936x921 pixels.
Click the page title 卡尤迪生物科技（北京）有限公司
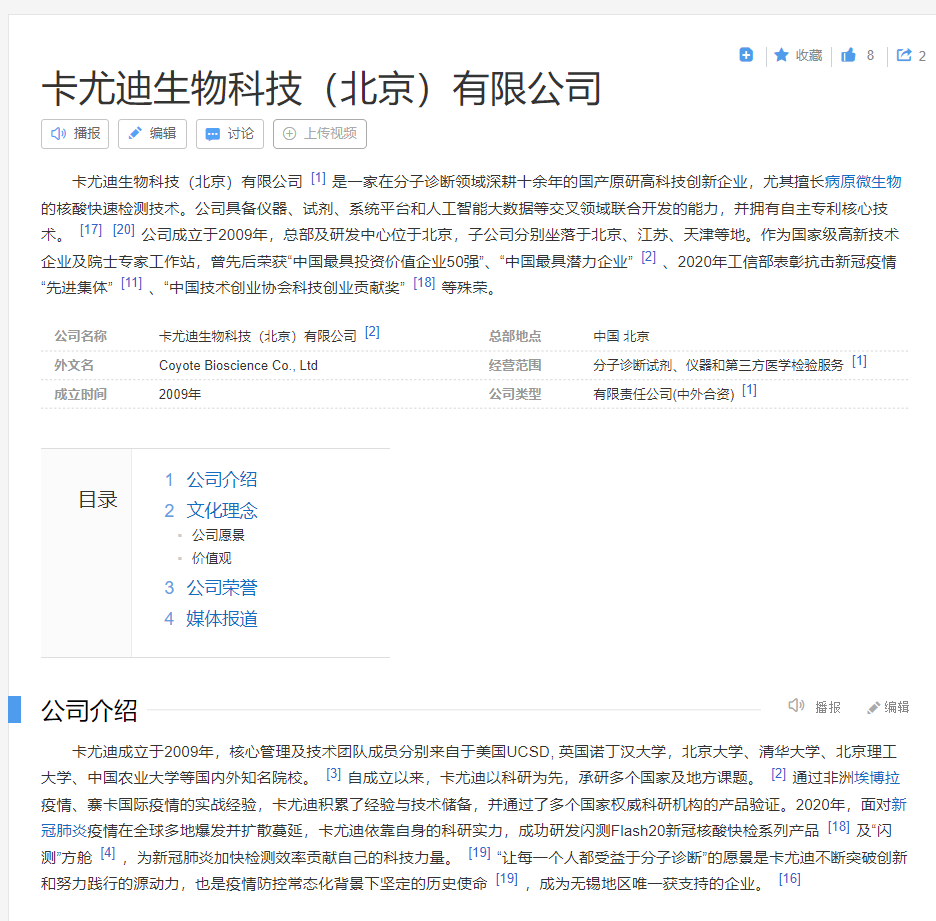point(321,89)
